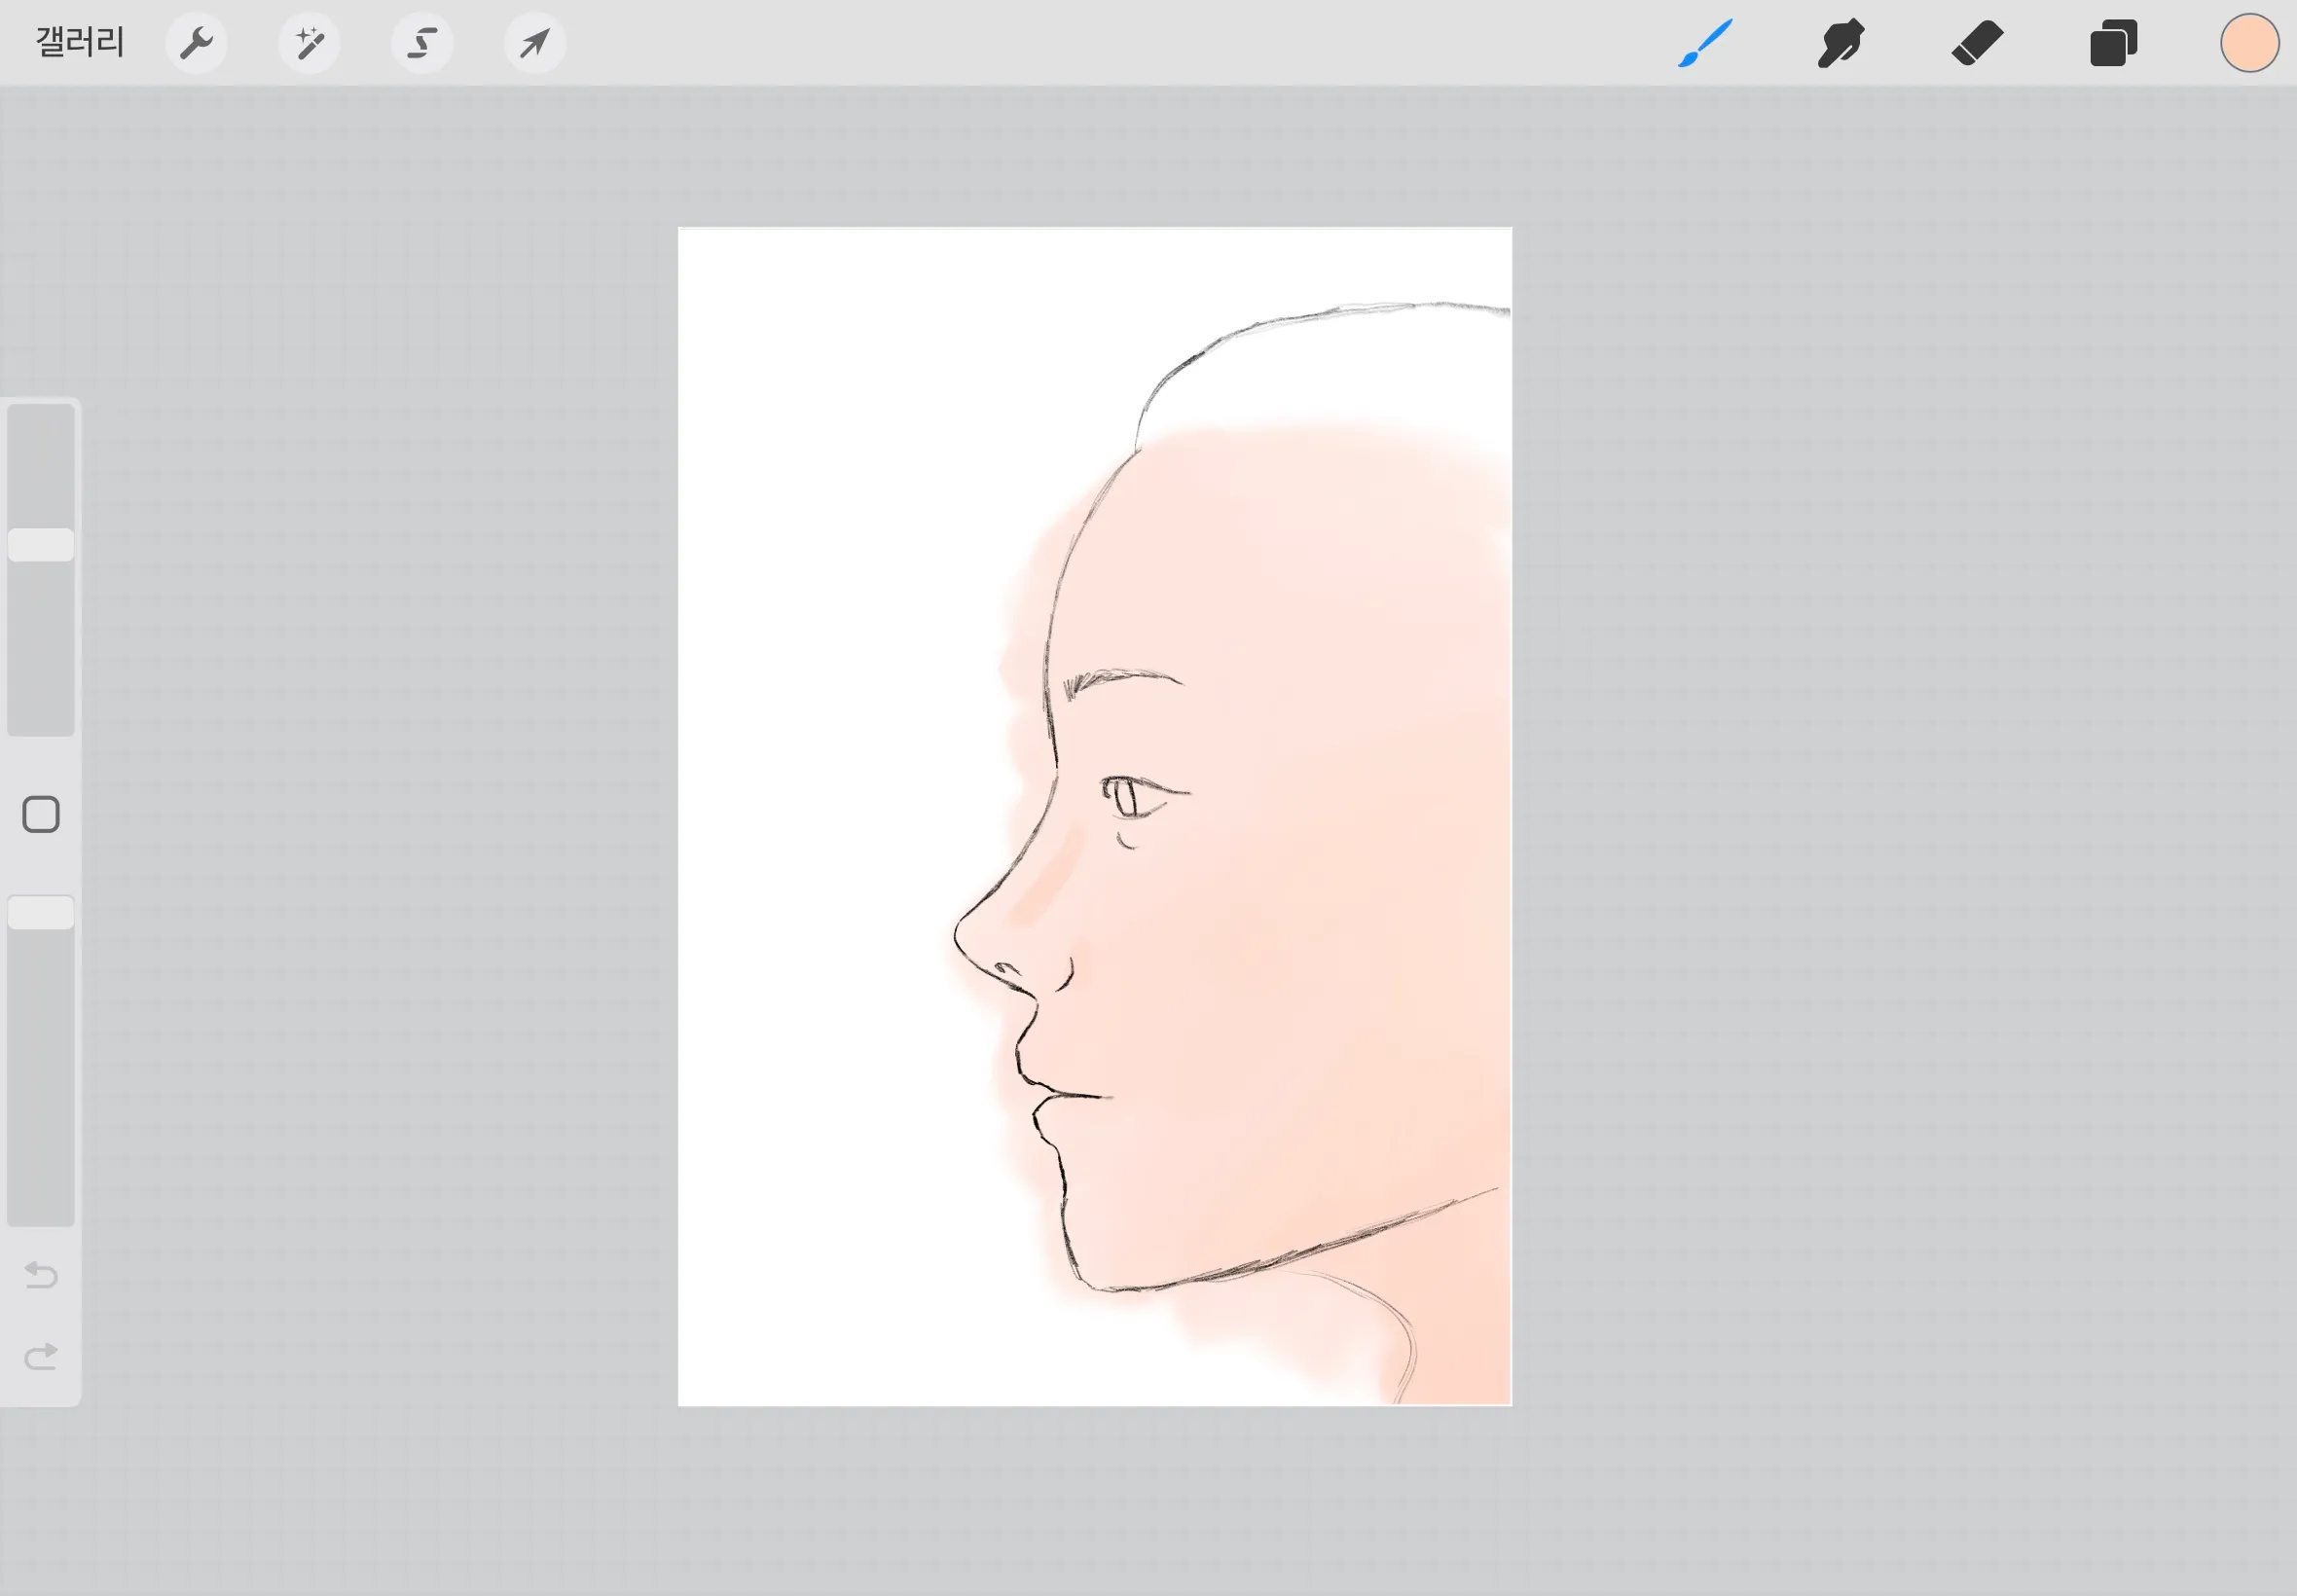Select the Eraser tool
Screen dimensions: 2297x1596
[1977, 43]
